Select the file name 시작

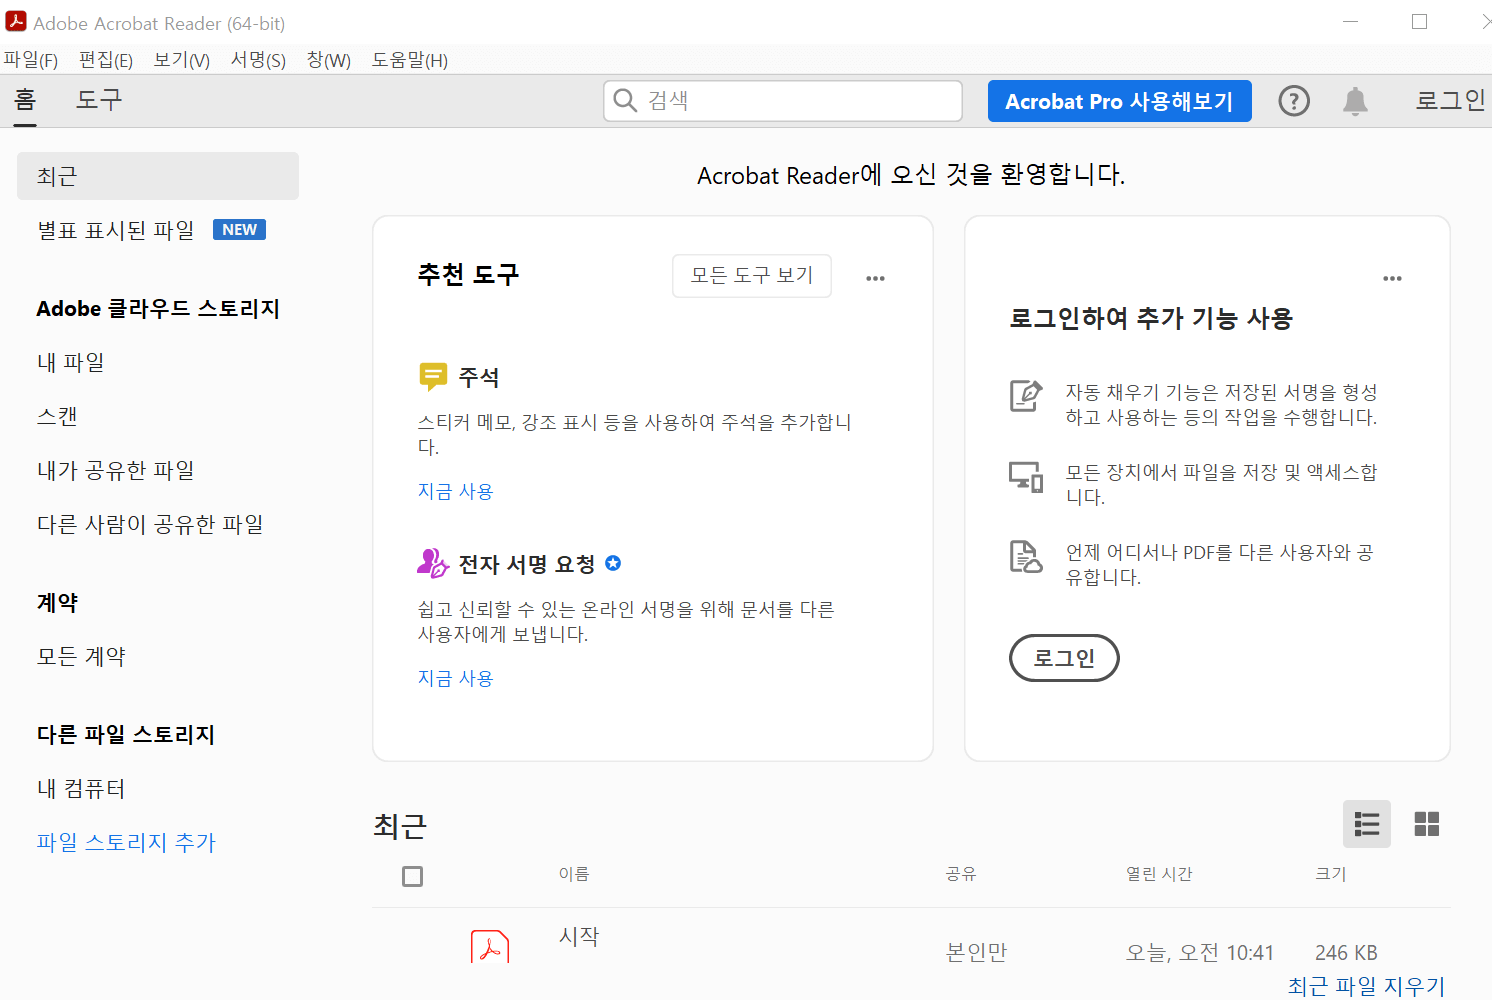tap(579, 936)
